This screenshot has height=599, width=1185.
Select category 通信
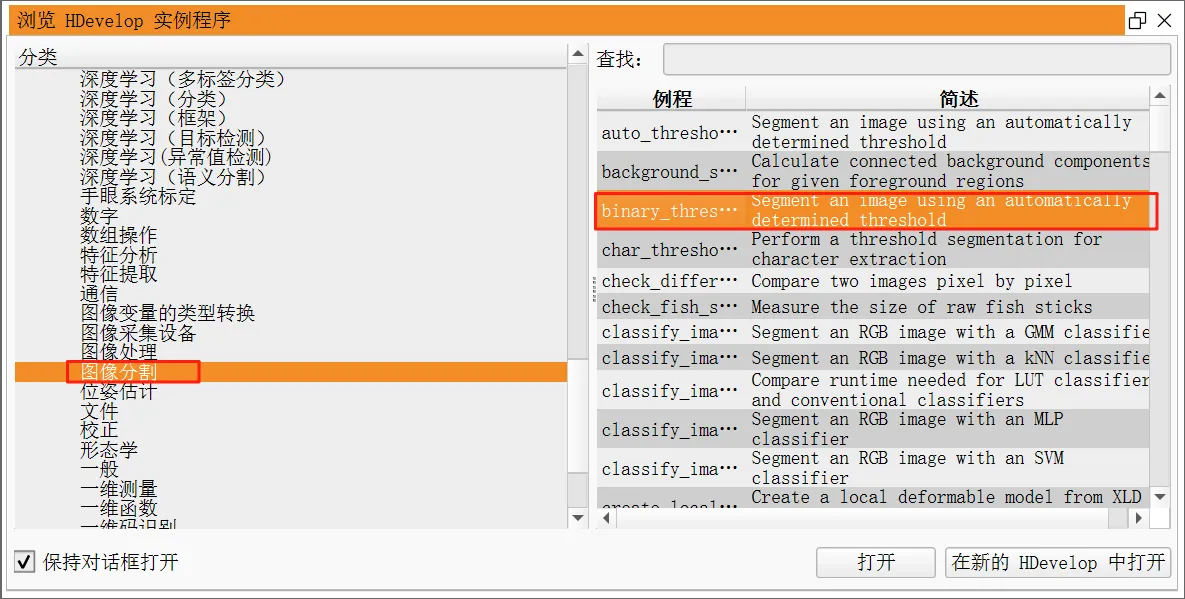99,294
